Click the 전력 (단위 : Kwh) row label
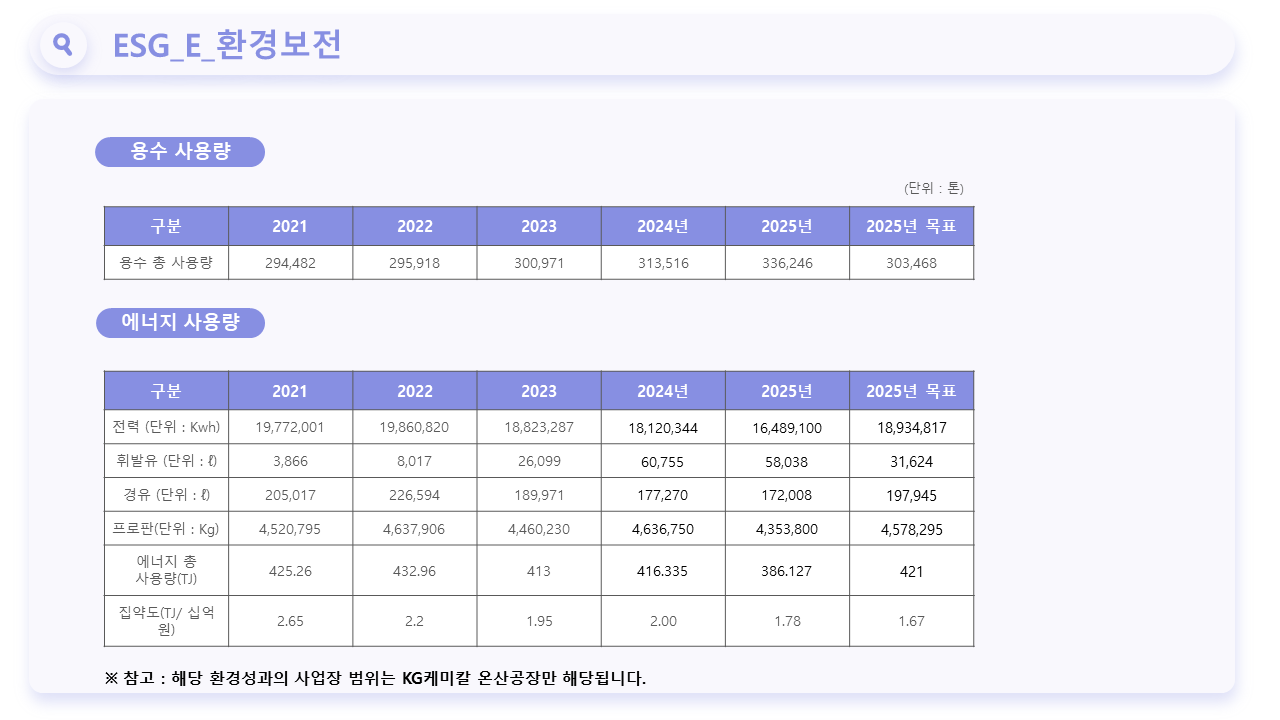This screenshot has width=1280, height=720. [166, 427]
